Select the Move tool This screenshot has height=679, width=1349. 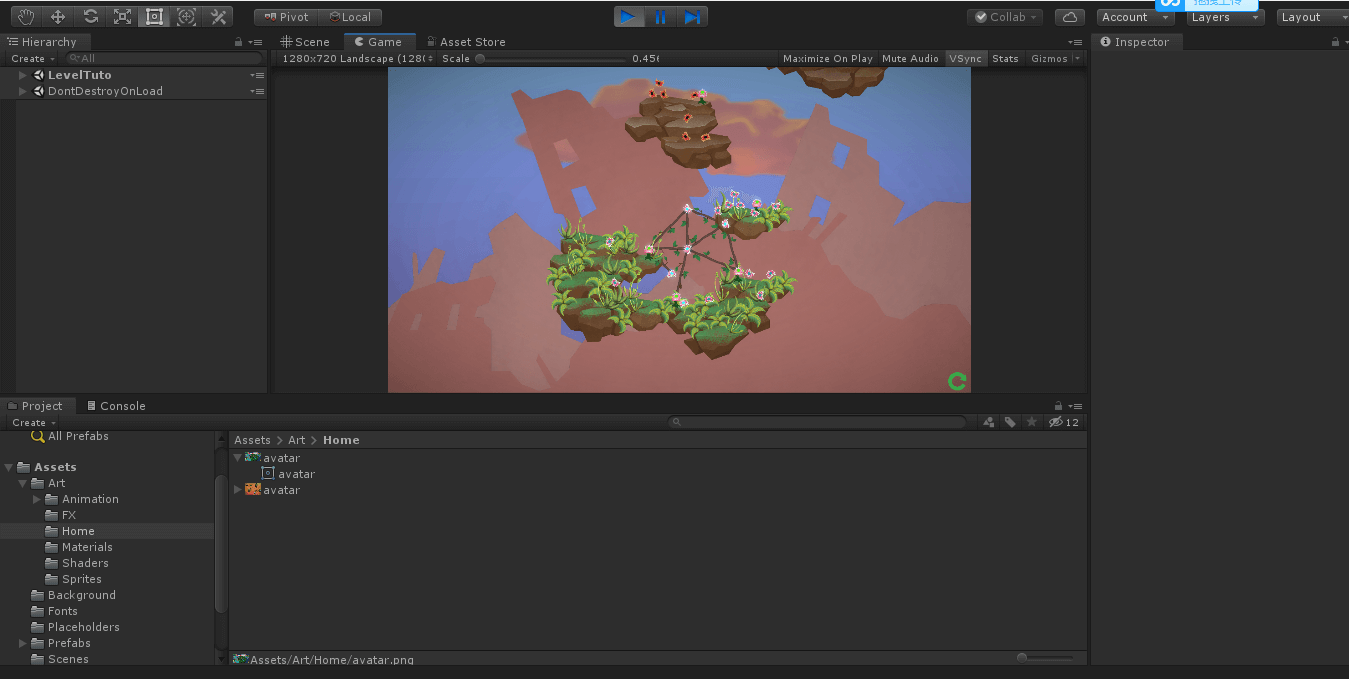[x=58, y=17]
